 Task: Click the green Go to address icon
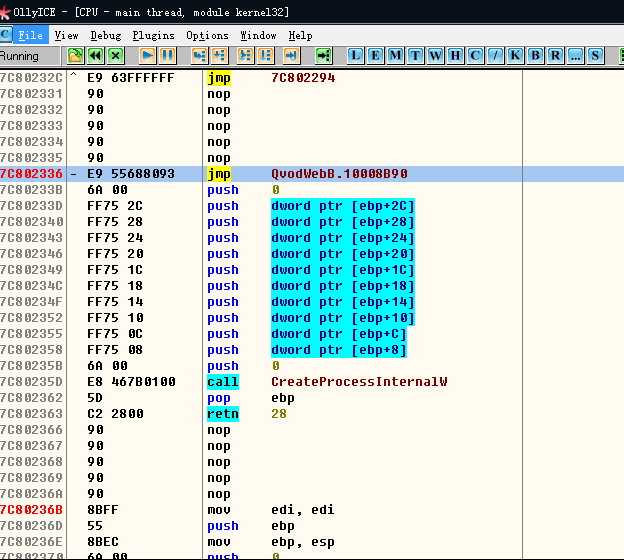click(323, 55)
